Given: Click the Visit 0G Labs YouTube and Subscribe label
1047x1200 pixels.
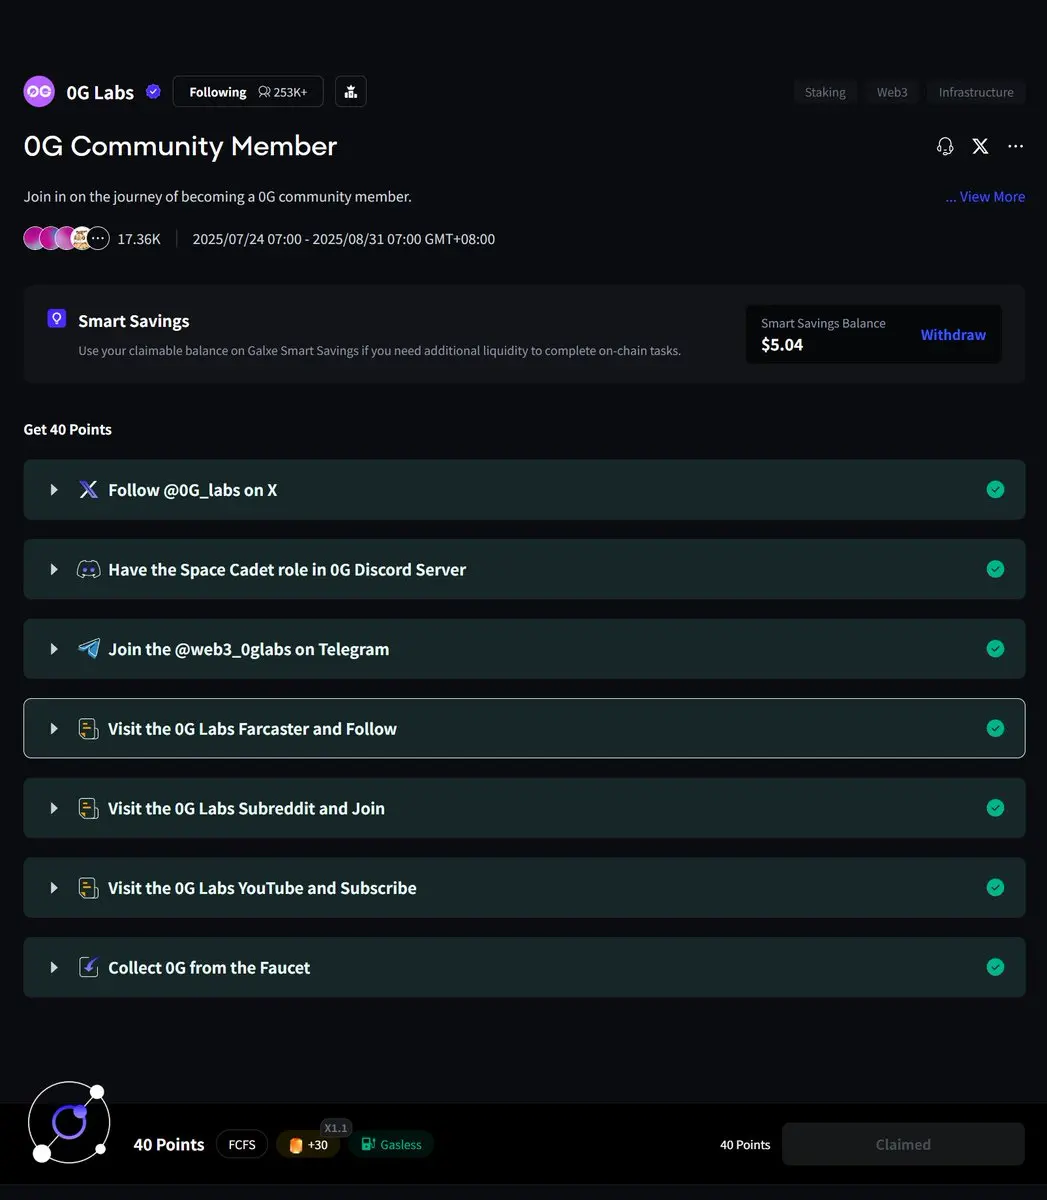Looking at the screenshot, I should pyautogui.click(x=262, y=888).
